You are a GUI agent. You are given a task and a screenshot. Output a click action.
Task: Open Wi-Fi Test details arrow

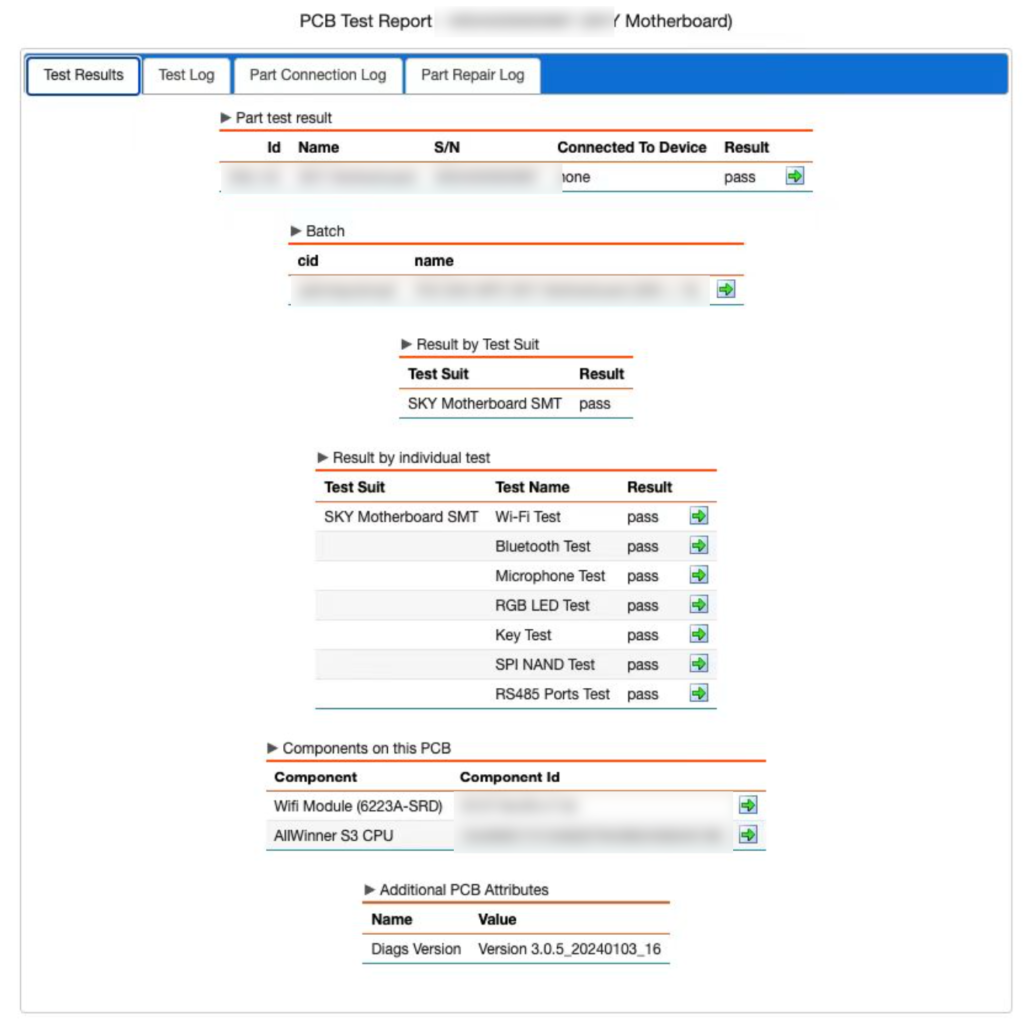[699, 516]
